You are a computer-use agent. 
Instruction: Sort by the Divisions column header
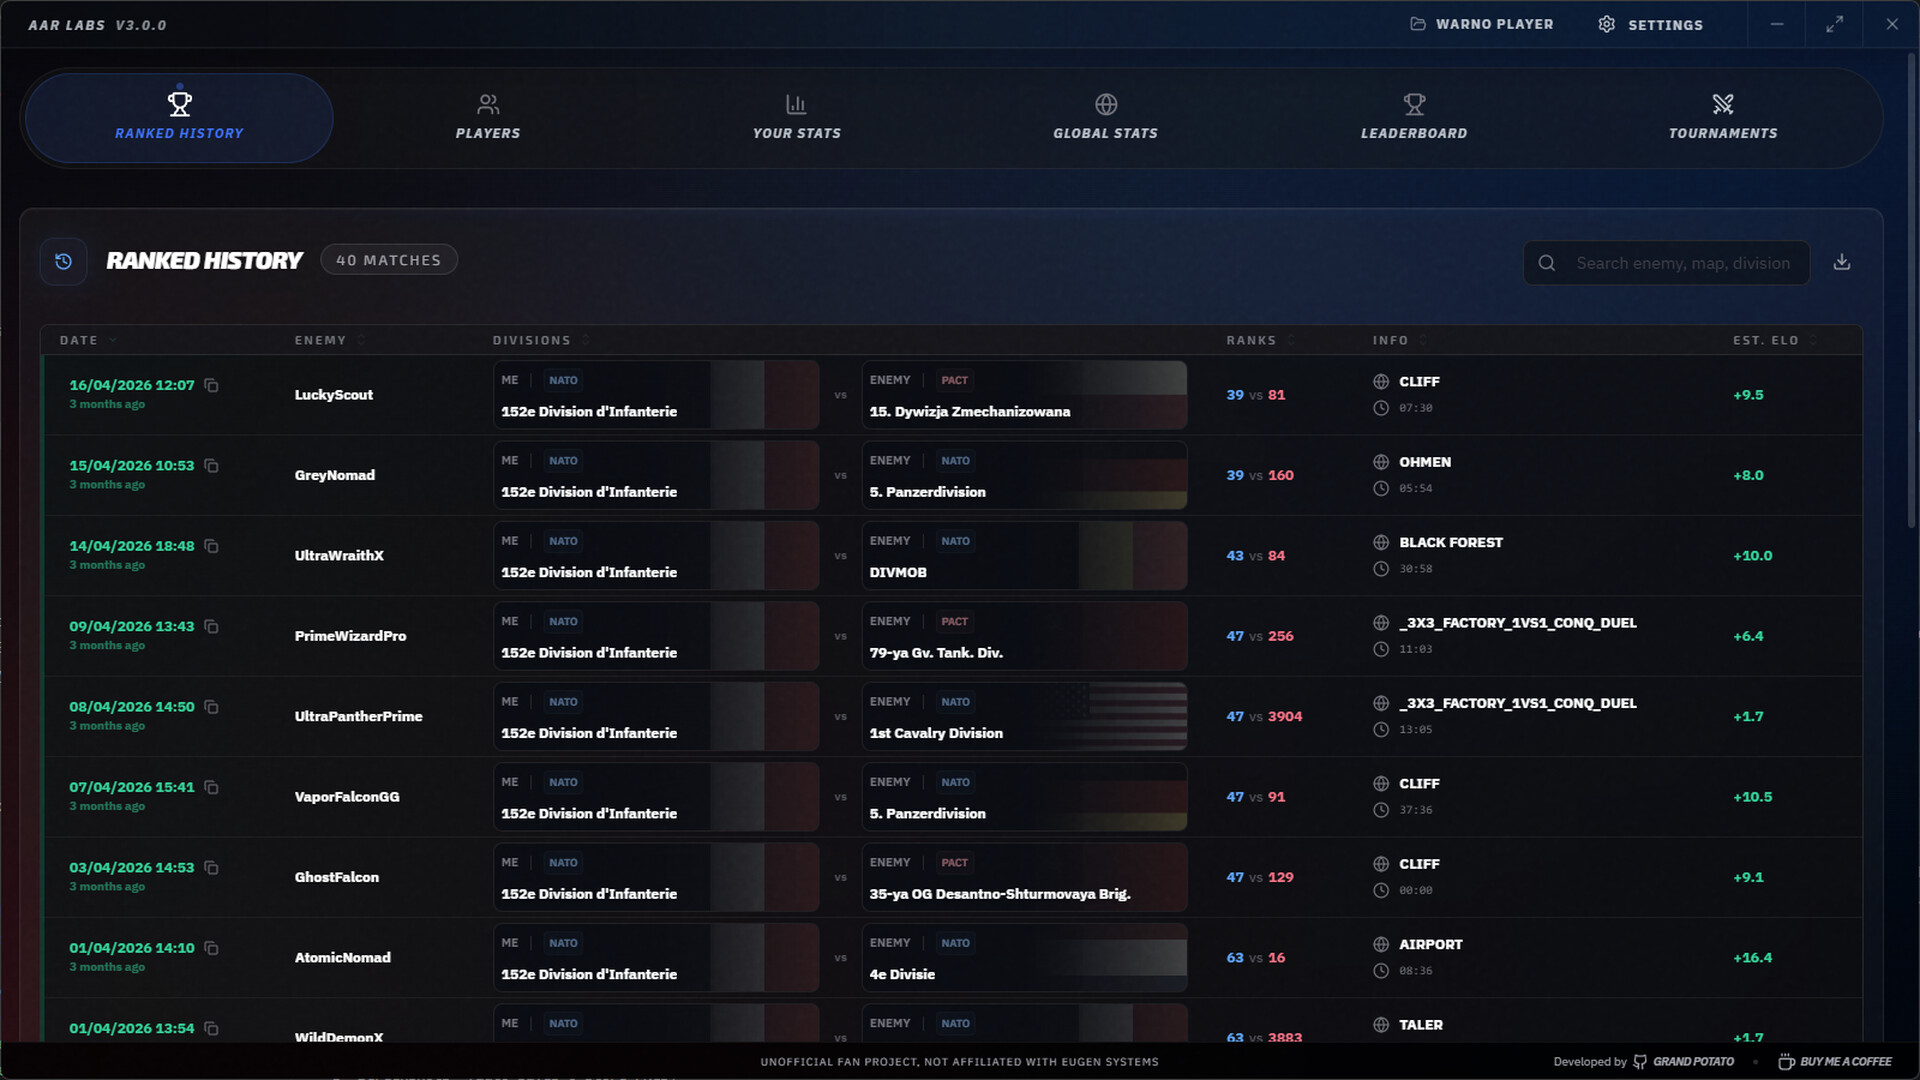point(541,340)
